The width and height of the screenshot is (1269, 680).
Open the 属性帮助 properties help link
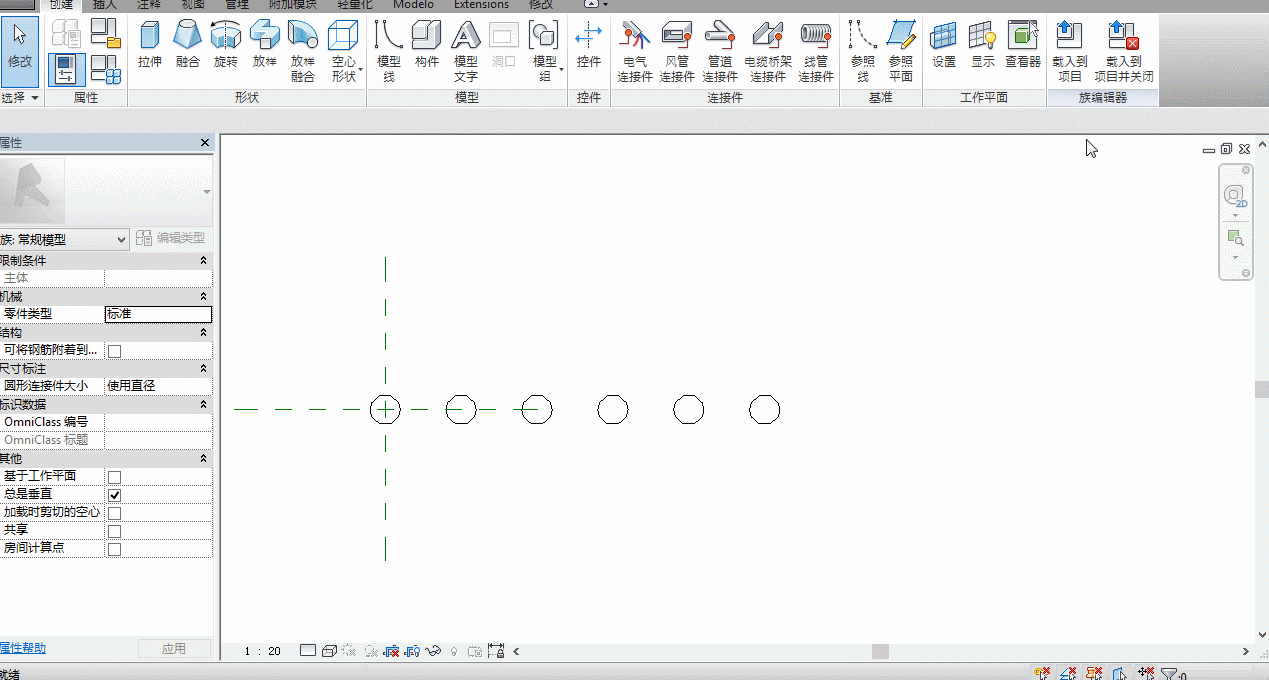pos(23,648)
